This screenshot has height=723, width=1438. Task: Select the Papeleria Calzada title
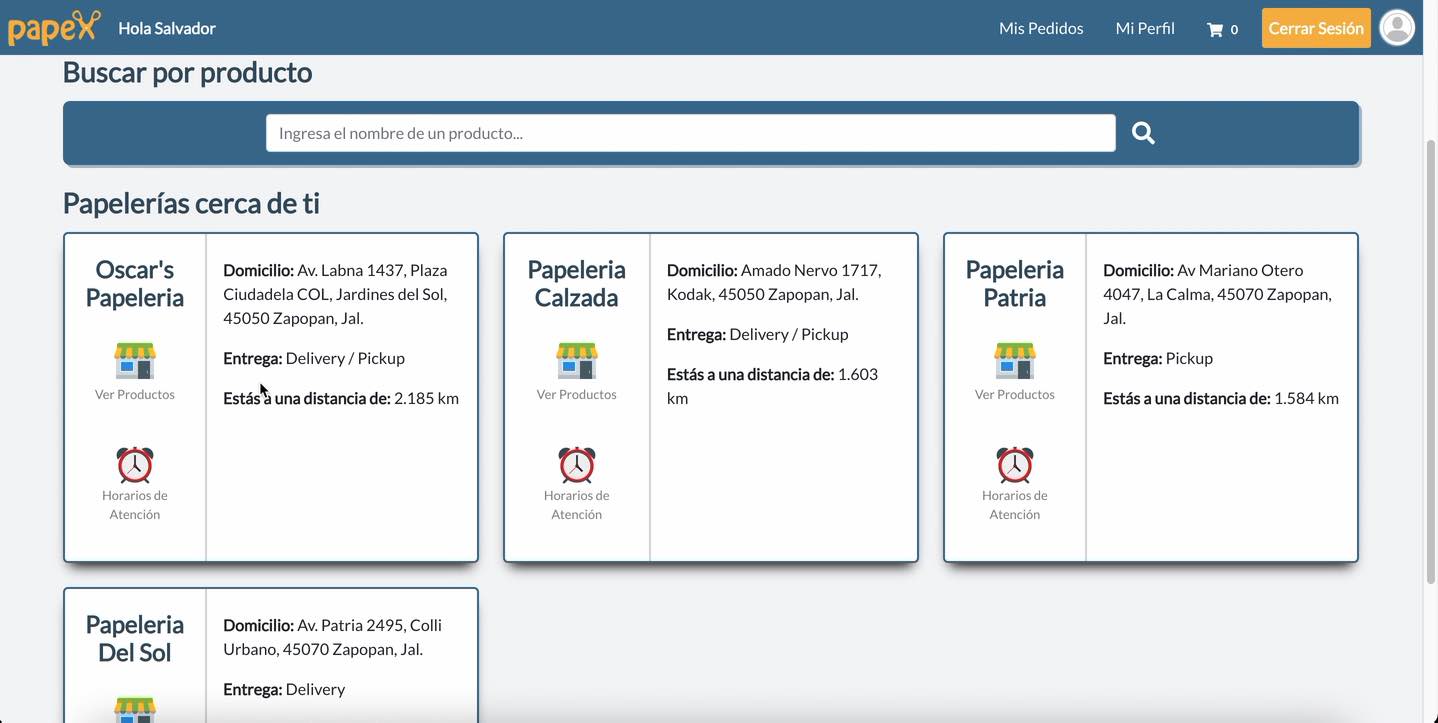(577, 283)
